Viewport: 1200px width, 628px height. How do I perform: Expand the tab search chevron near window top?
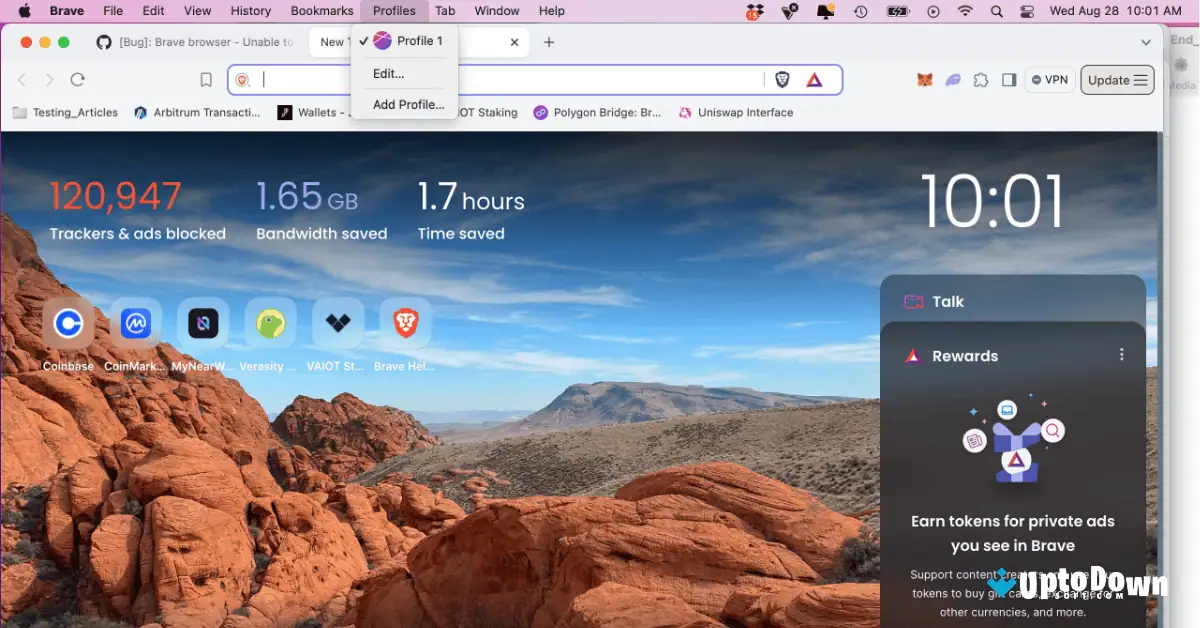1146,42
